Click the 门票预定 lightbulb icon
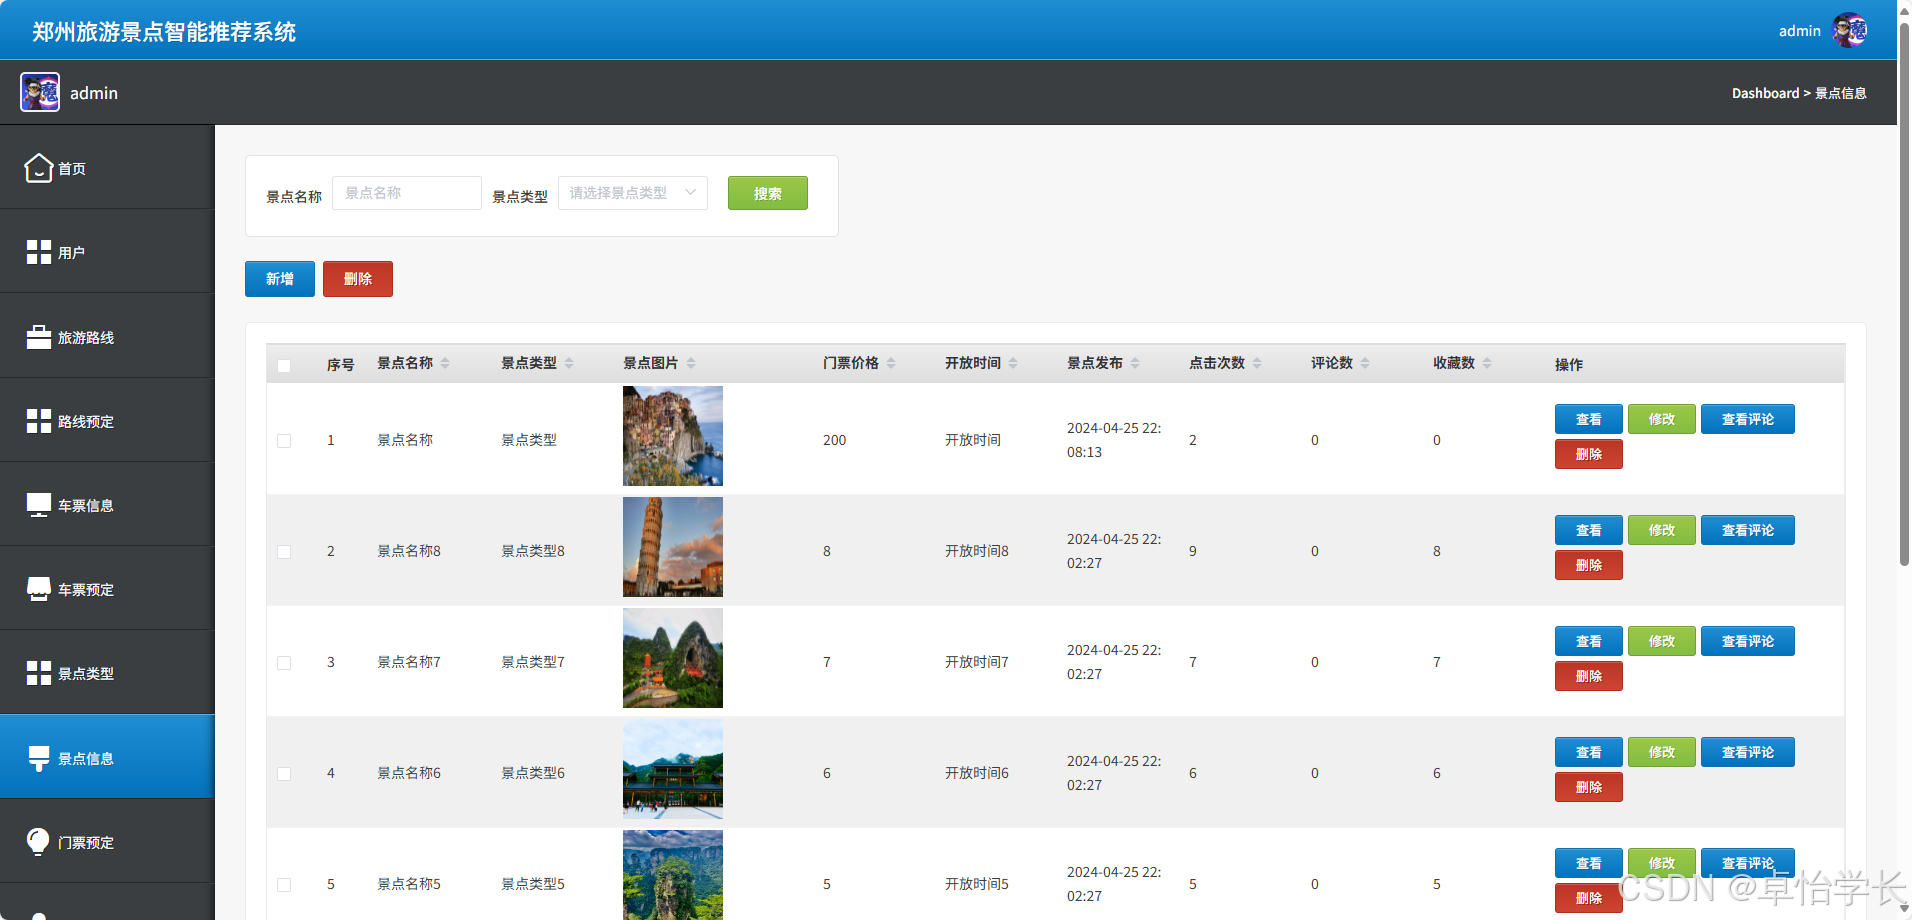Viewport: 1912px width, 920px height. (x=39, y=842)
